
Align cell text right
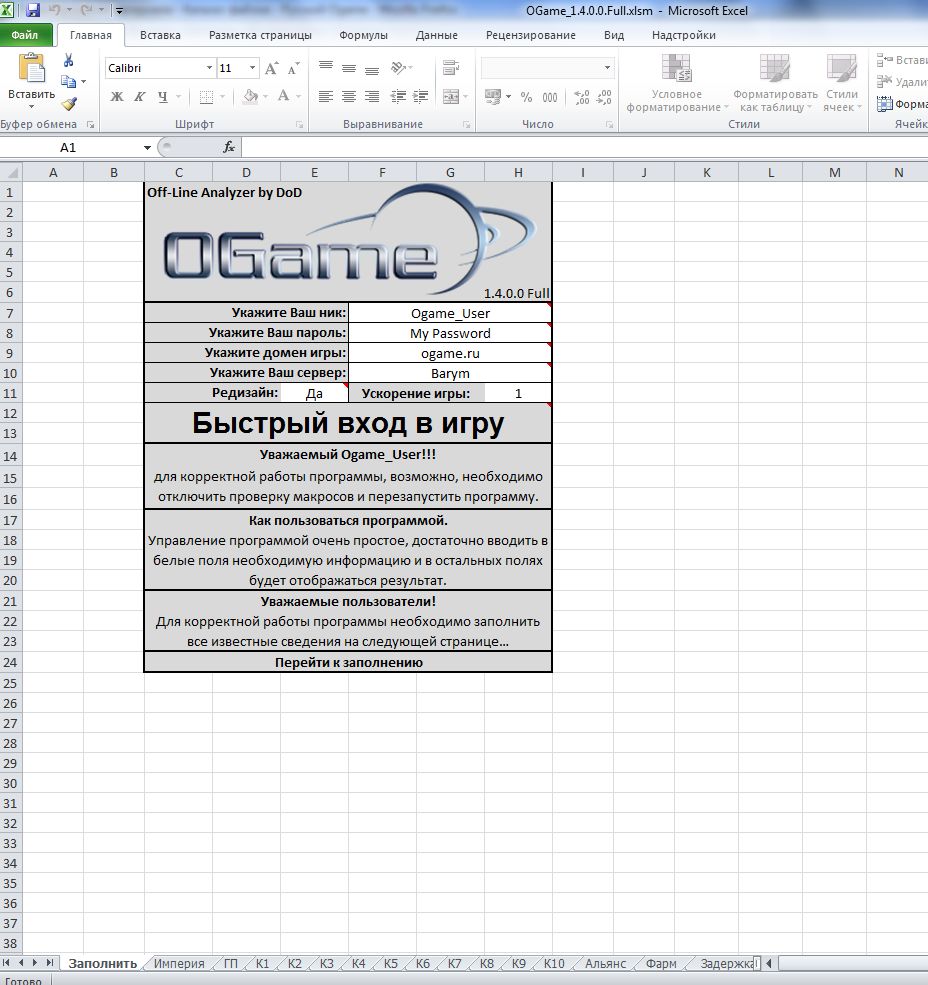click(372, 96)
